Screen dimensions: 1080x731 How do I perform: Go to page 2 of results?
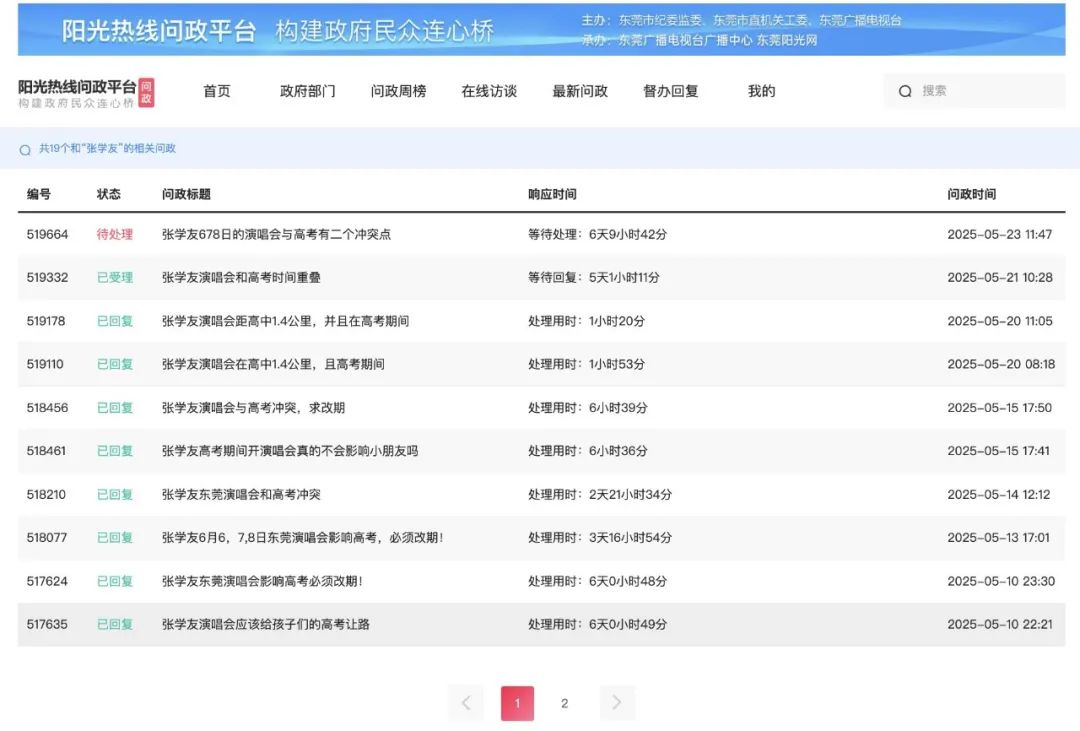(x=565, y=702)
